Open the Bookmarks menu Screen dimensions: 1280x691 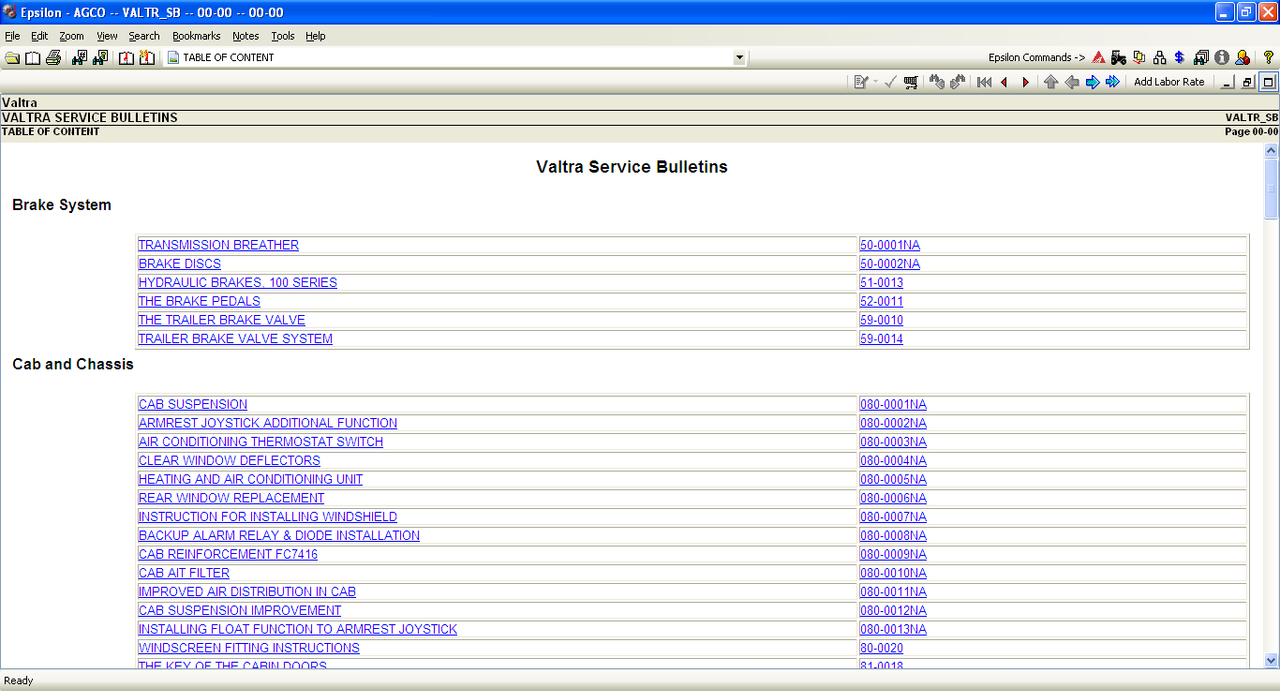coord(196,36)
